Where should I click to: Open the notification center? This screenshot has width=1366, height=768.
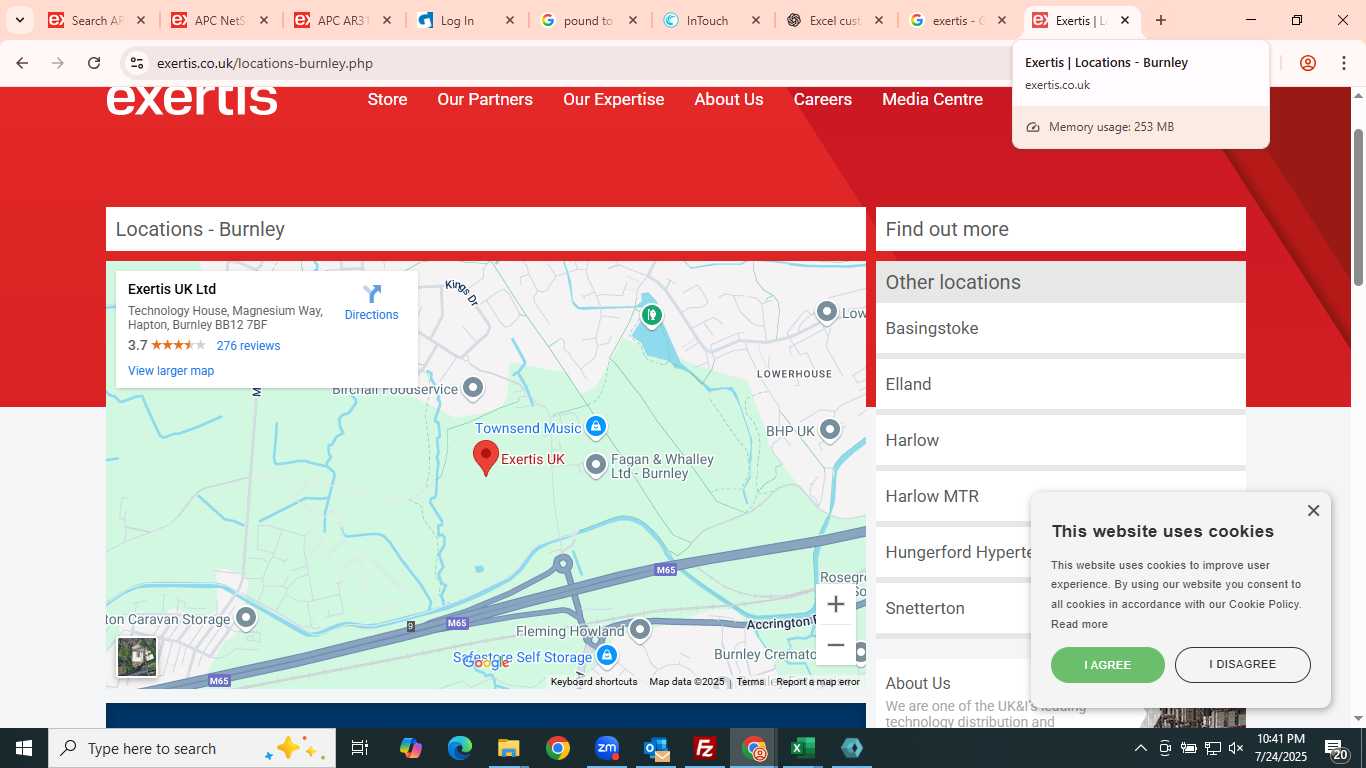pyautogui.click(x=1338, y=748)
